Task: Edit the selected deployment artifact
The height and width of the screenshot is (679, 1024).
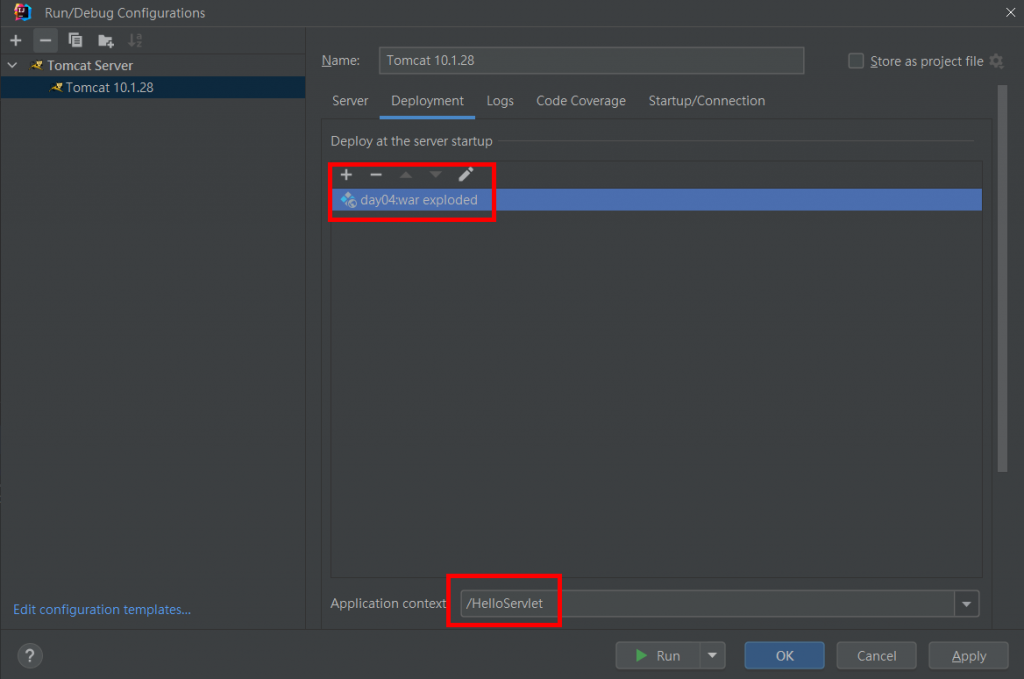Action: click(466, 174)
